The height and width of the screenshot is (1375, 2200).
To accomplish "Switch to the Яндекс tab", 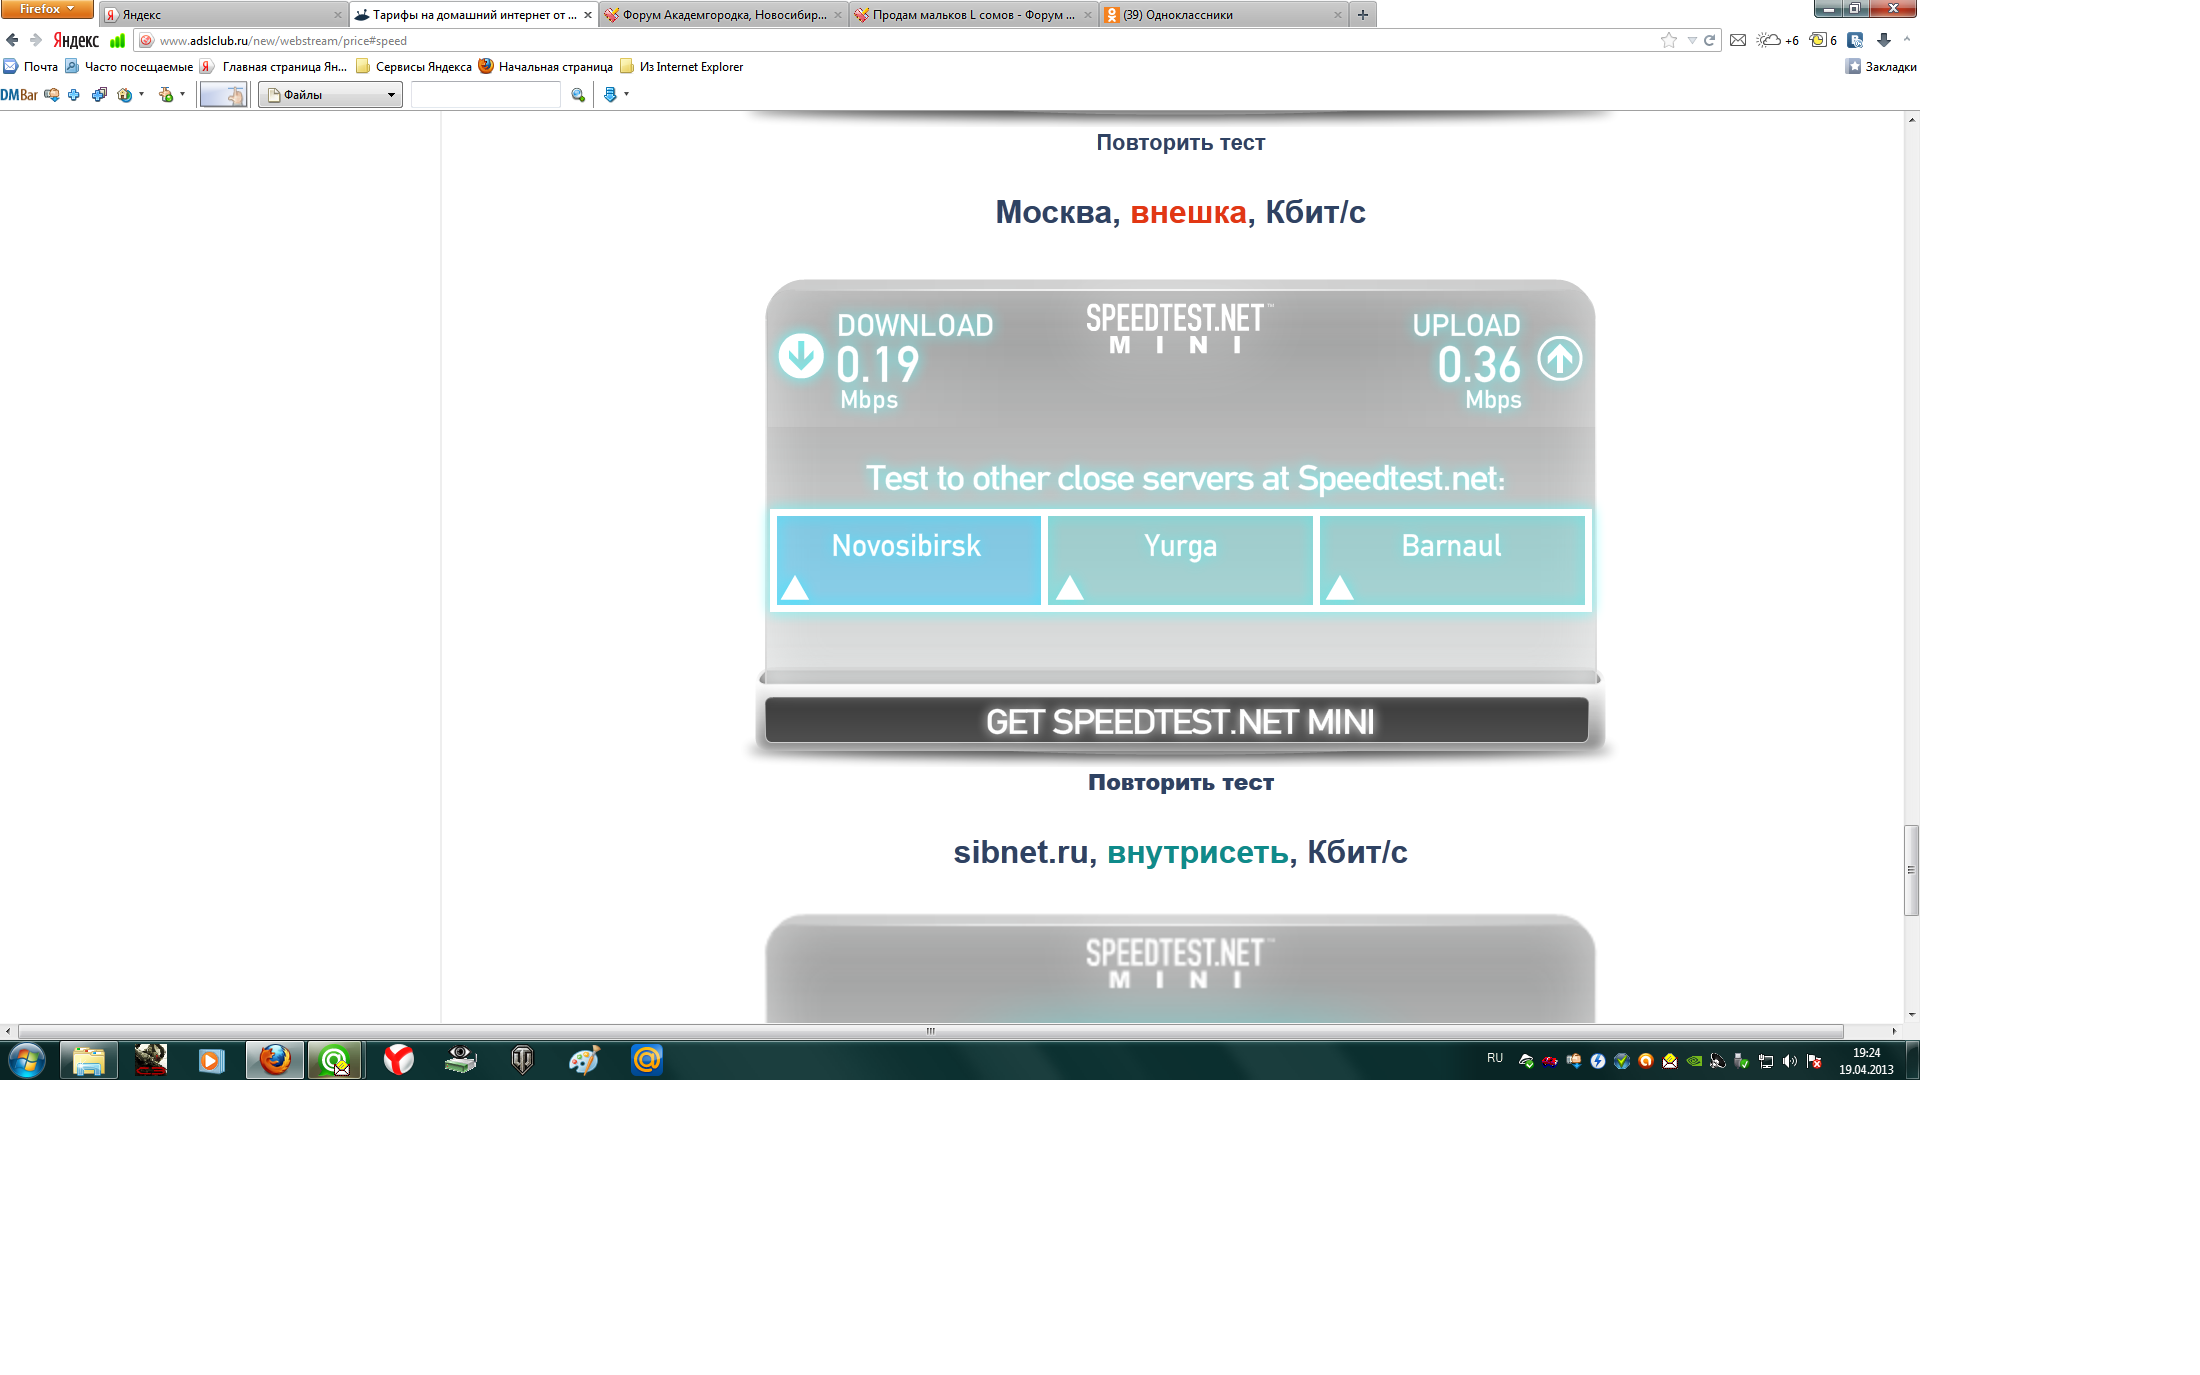I will [x=222, y=15].
